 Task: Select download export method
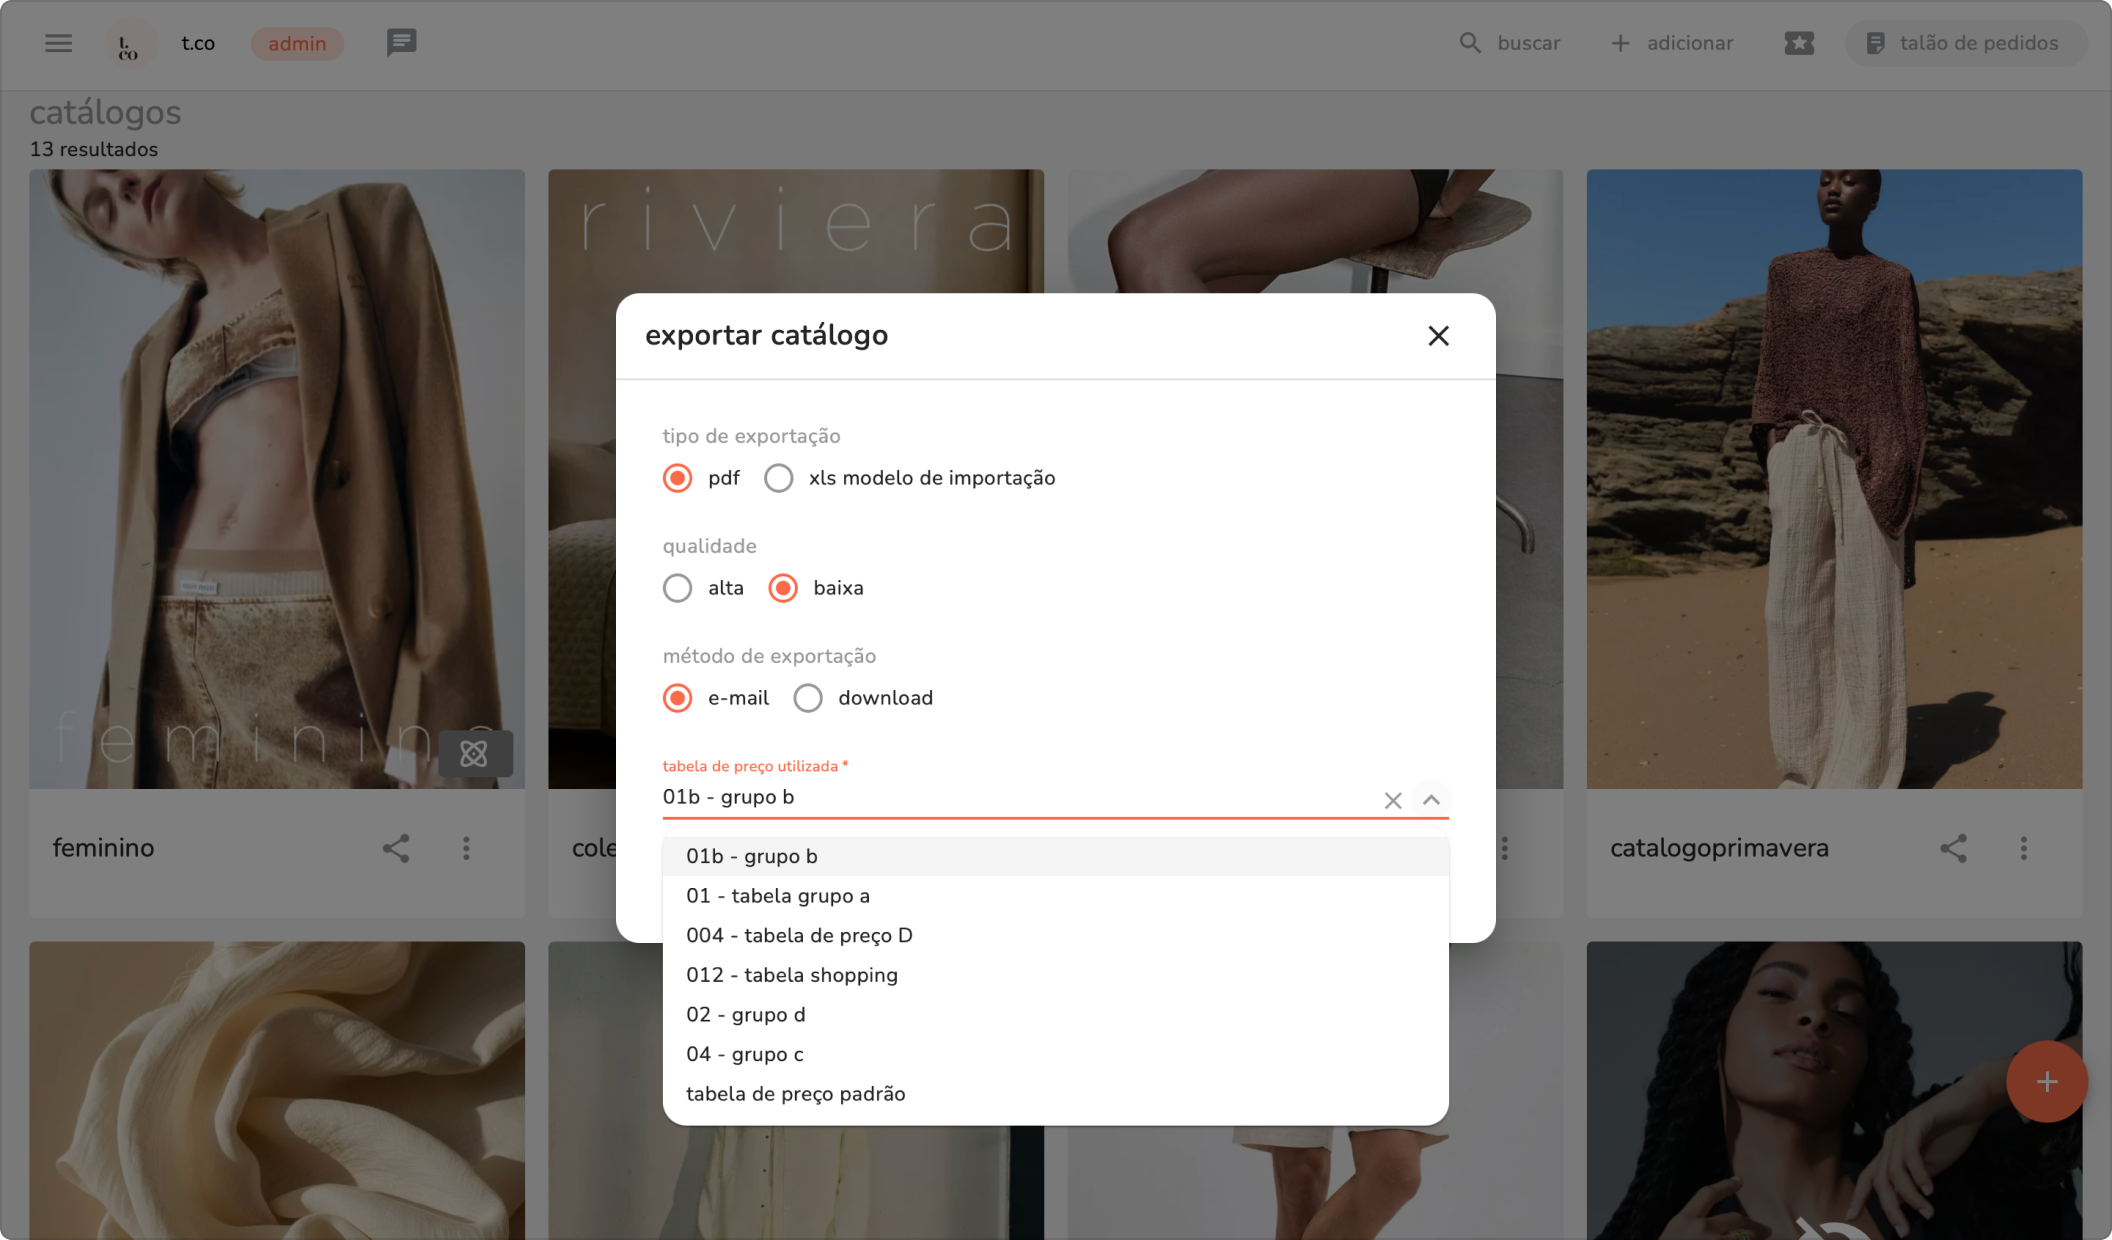[808, 698]
